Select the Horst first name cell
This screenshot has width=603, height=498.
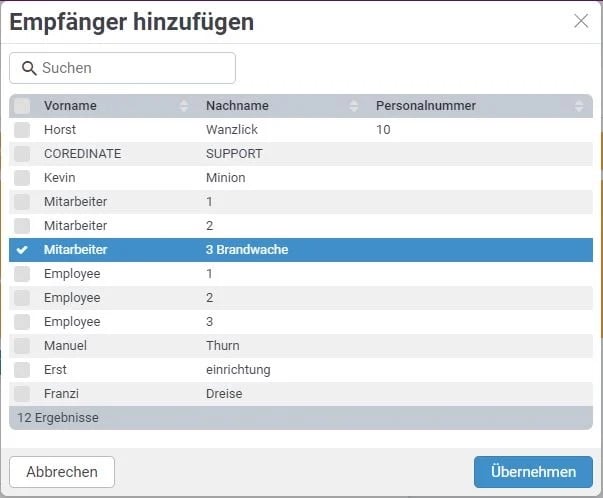(x=60, y=130)
